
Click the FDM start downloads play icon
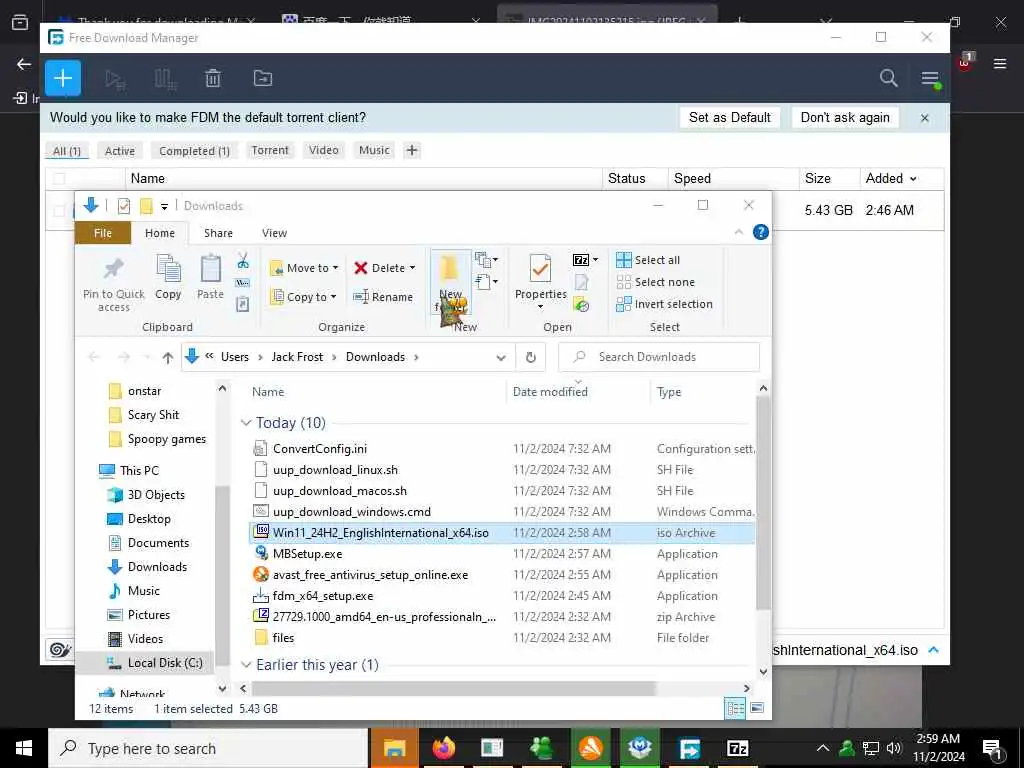(115, 79)
